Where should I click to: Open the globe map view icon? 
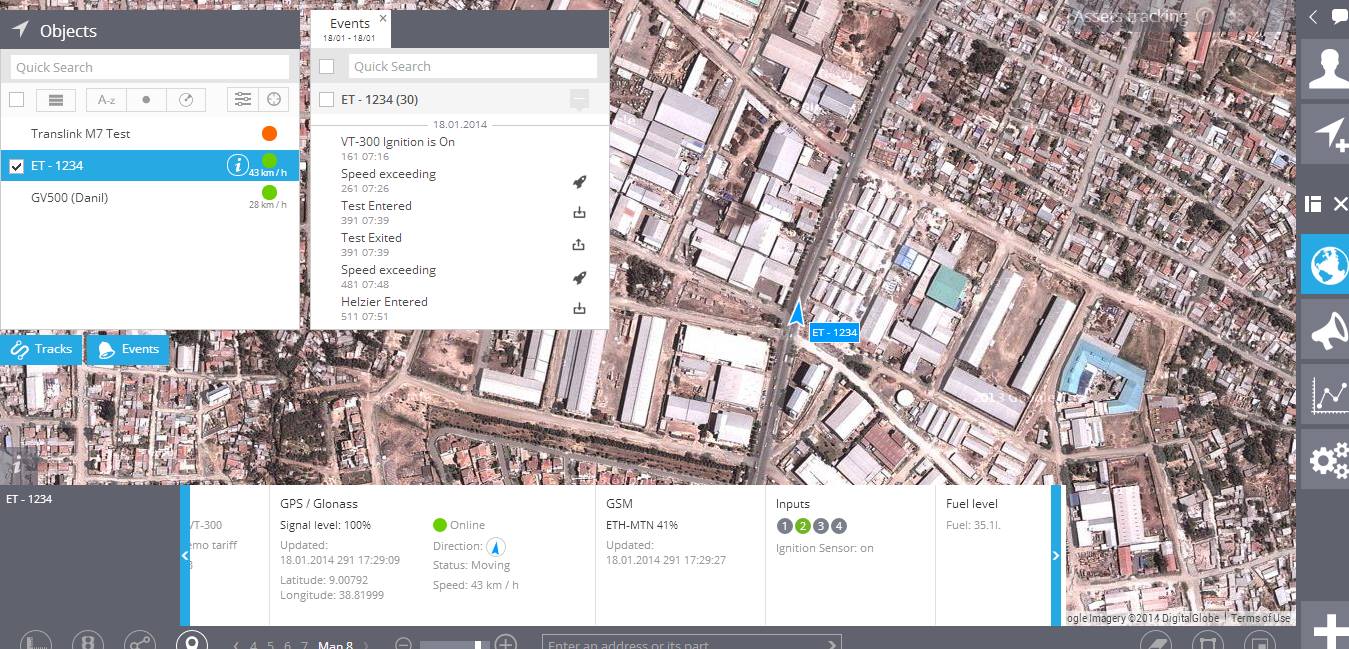click(1325, 264)
